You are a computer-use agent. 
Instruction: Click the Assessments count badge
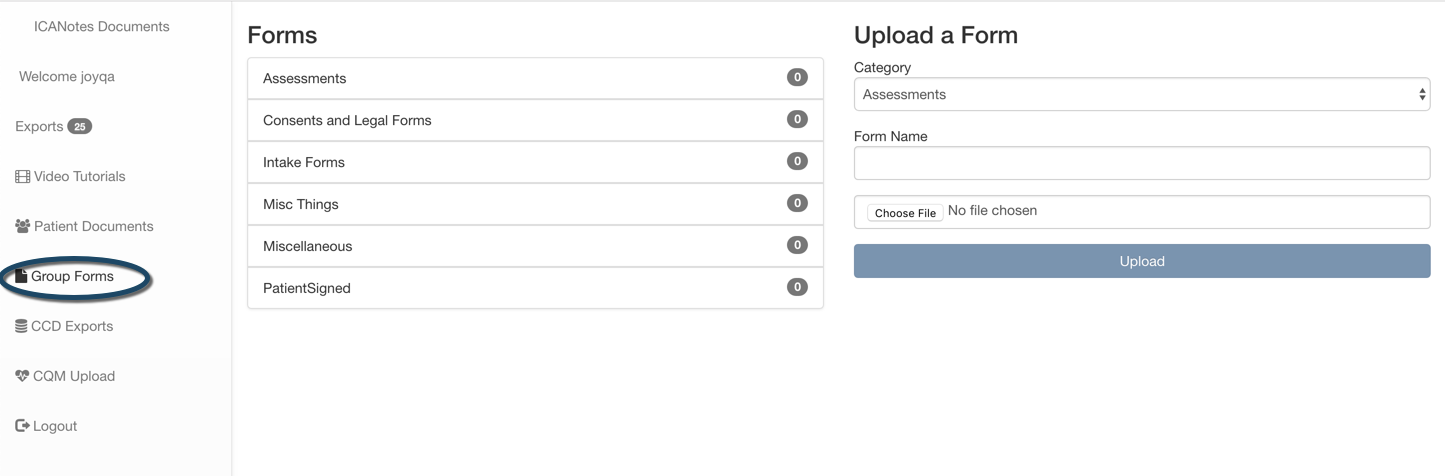797,78
